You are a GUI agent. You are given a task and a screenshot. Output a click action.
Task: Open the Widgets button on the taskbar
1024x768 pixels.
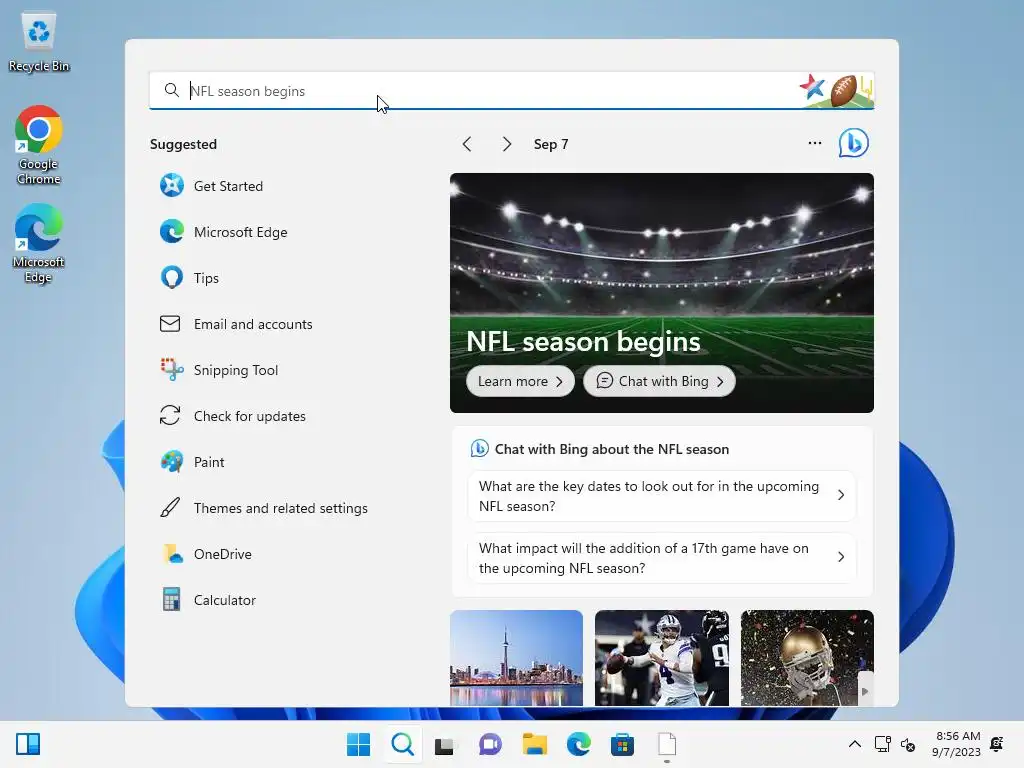pyautogui.click(x=28, y=744)
